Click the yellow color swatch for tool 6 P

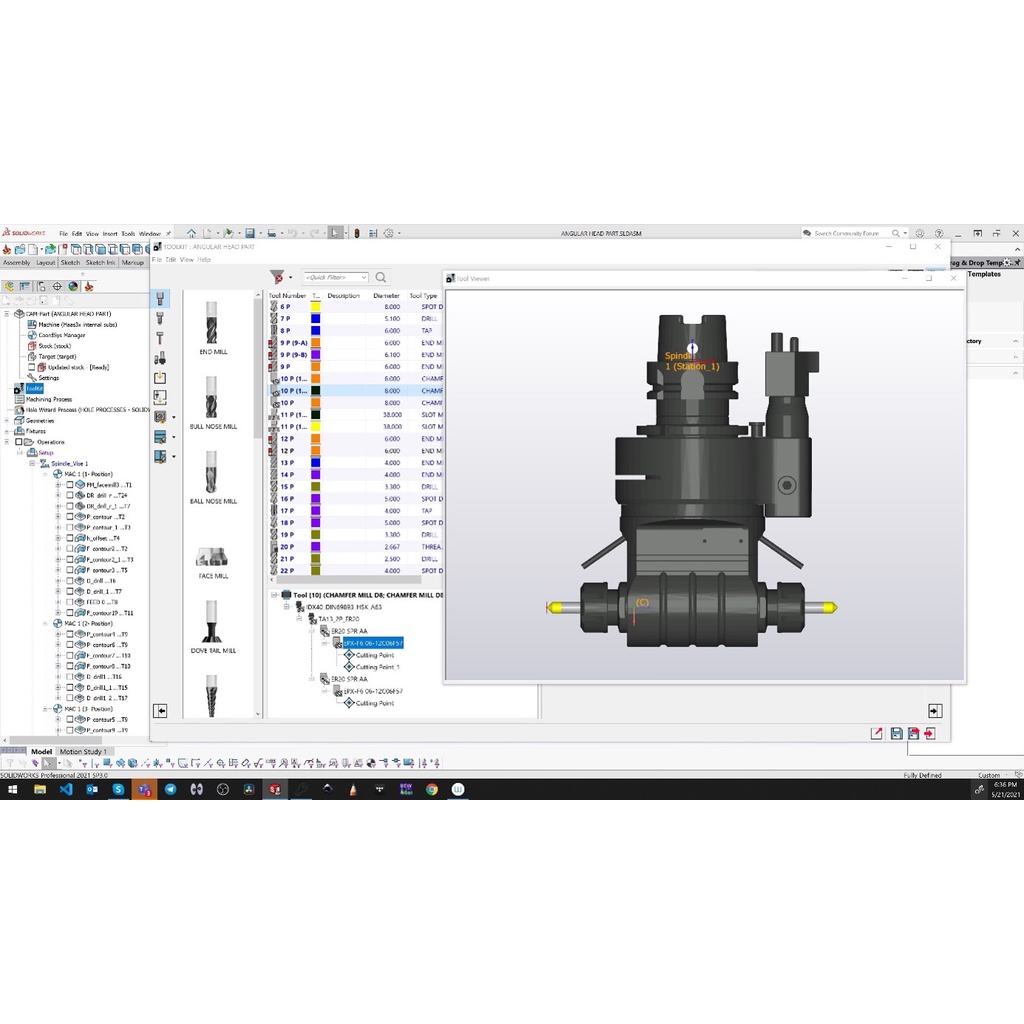pyautogui.click(x=315, y=306)
